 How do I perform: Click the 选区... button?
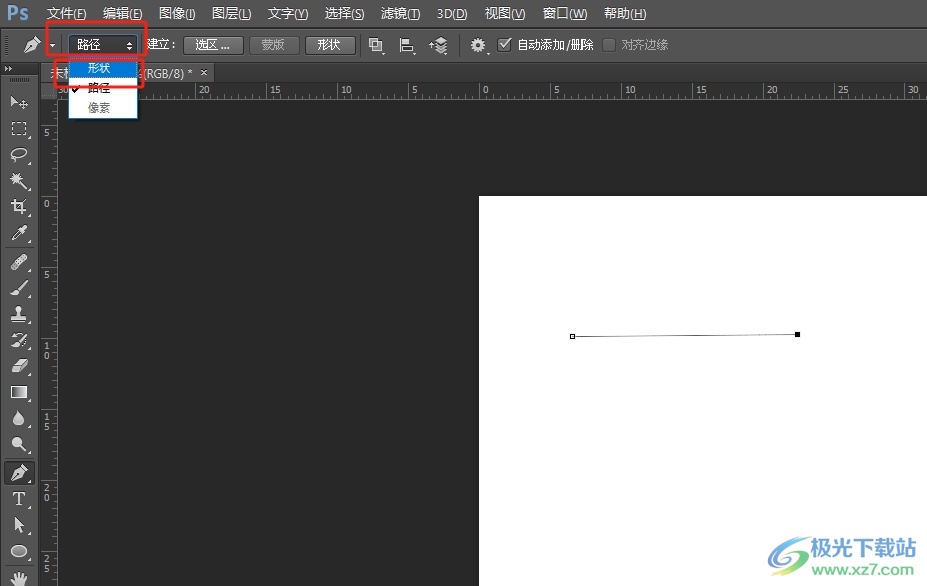coord(213,45)
